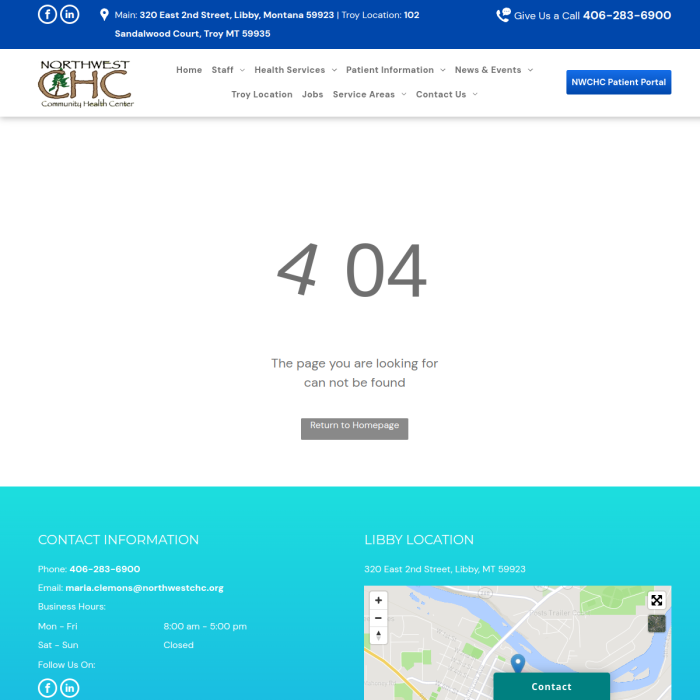Zoom in on the Libby map

[x=378, y=600]
